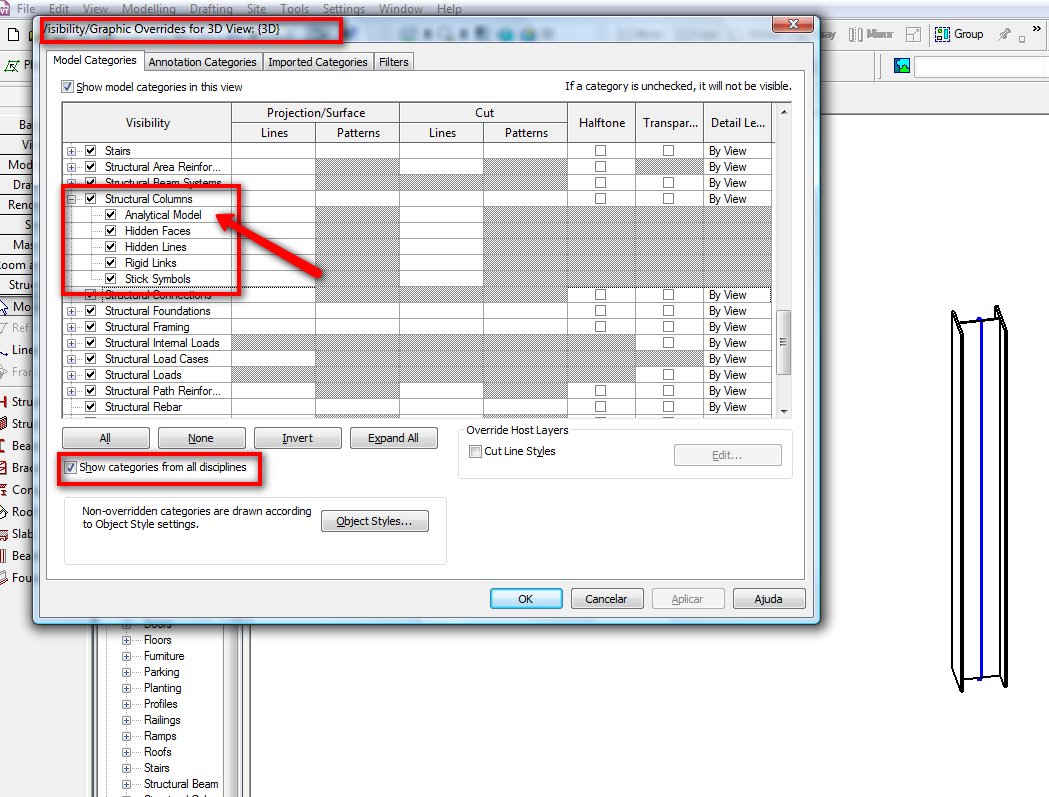This screenshot has height=797, width=1049.
Task: Select Profiles in the project browser behind
Action: click(x=161, y=704)
